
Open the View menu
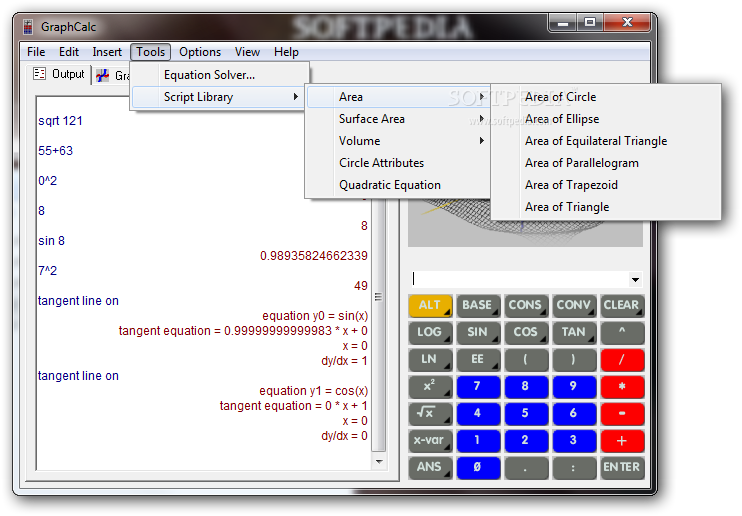click(247, 52)
